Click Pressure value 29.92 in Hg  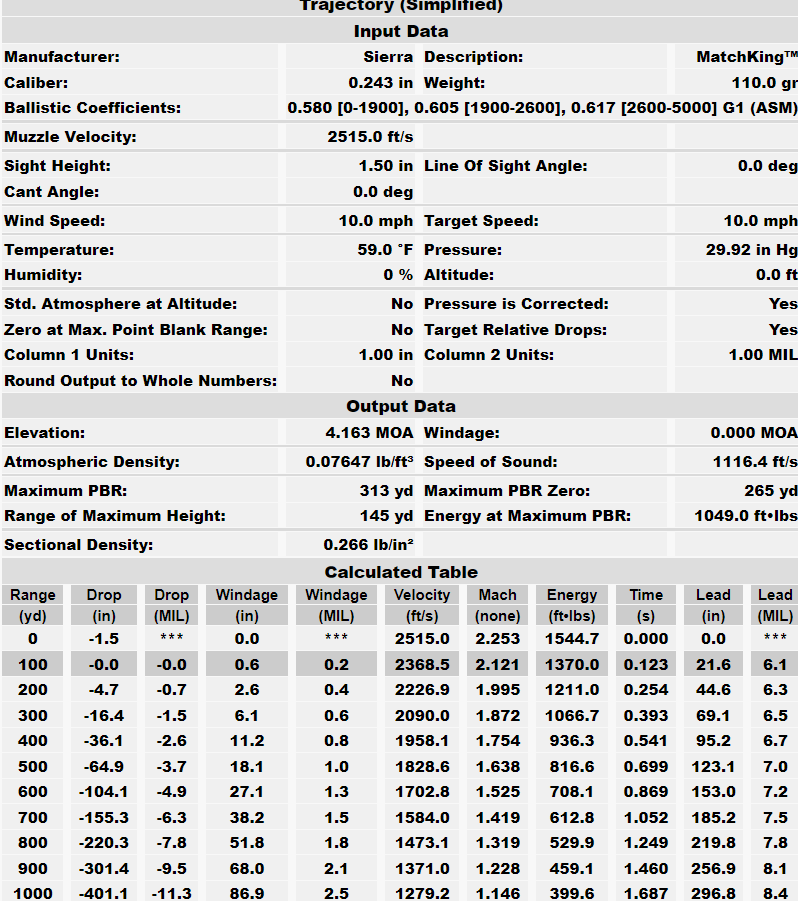[751, 250]
